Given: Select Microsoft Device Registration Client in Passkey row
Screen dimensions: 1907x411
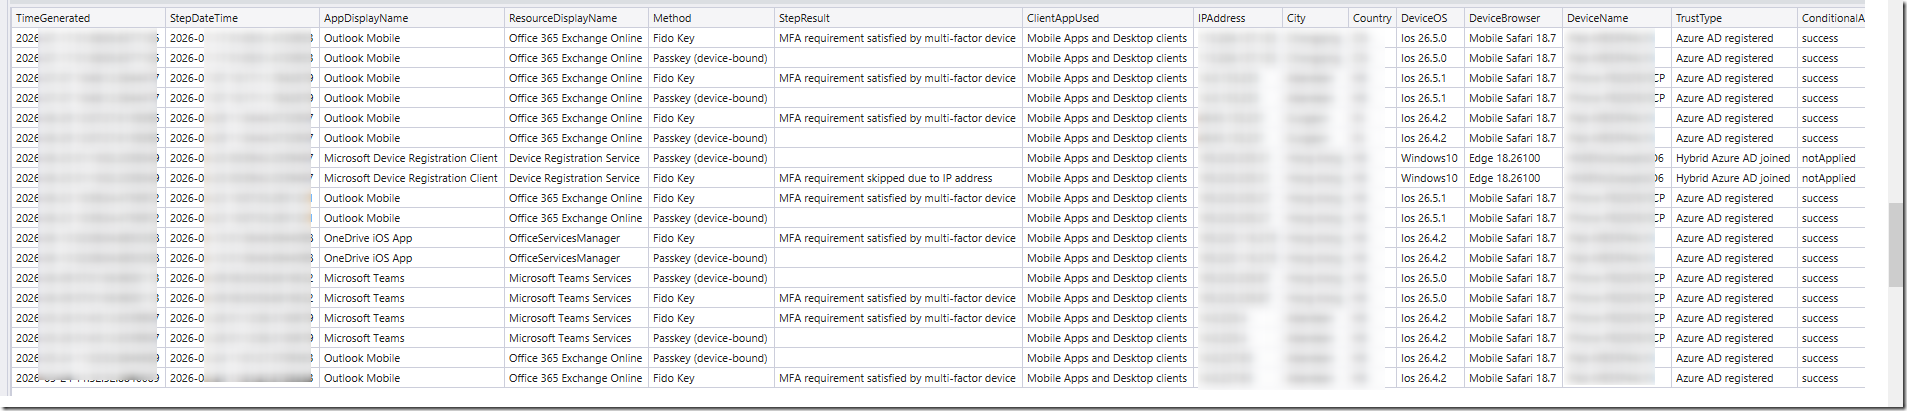Looking at the screenshot, I should 410,158.
